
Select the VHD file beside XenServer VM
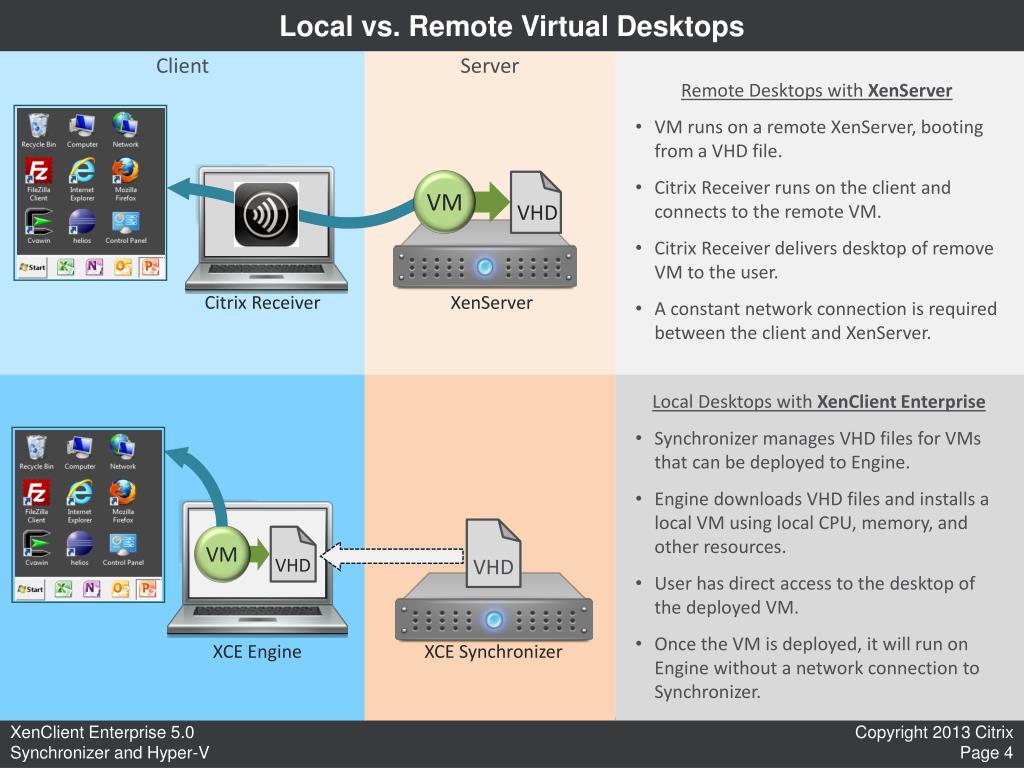point(536,202)
